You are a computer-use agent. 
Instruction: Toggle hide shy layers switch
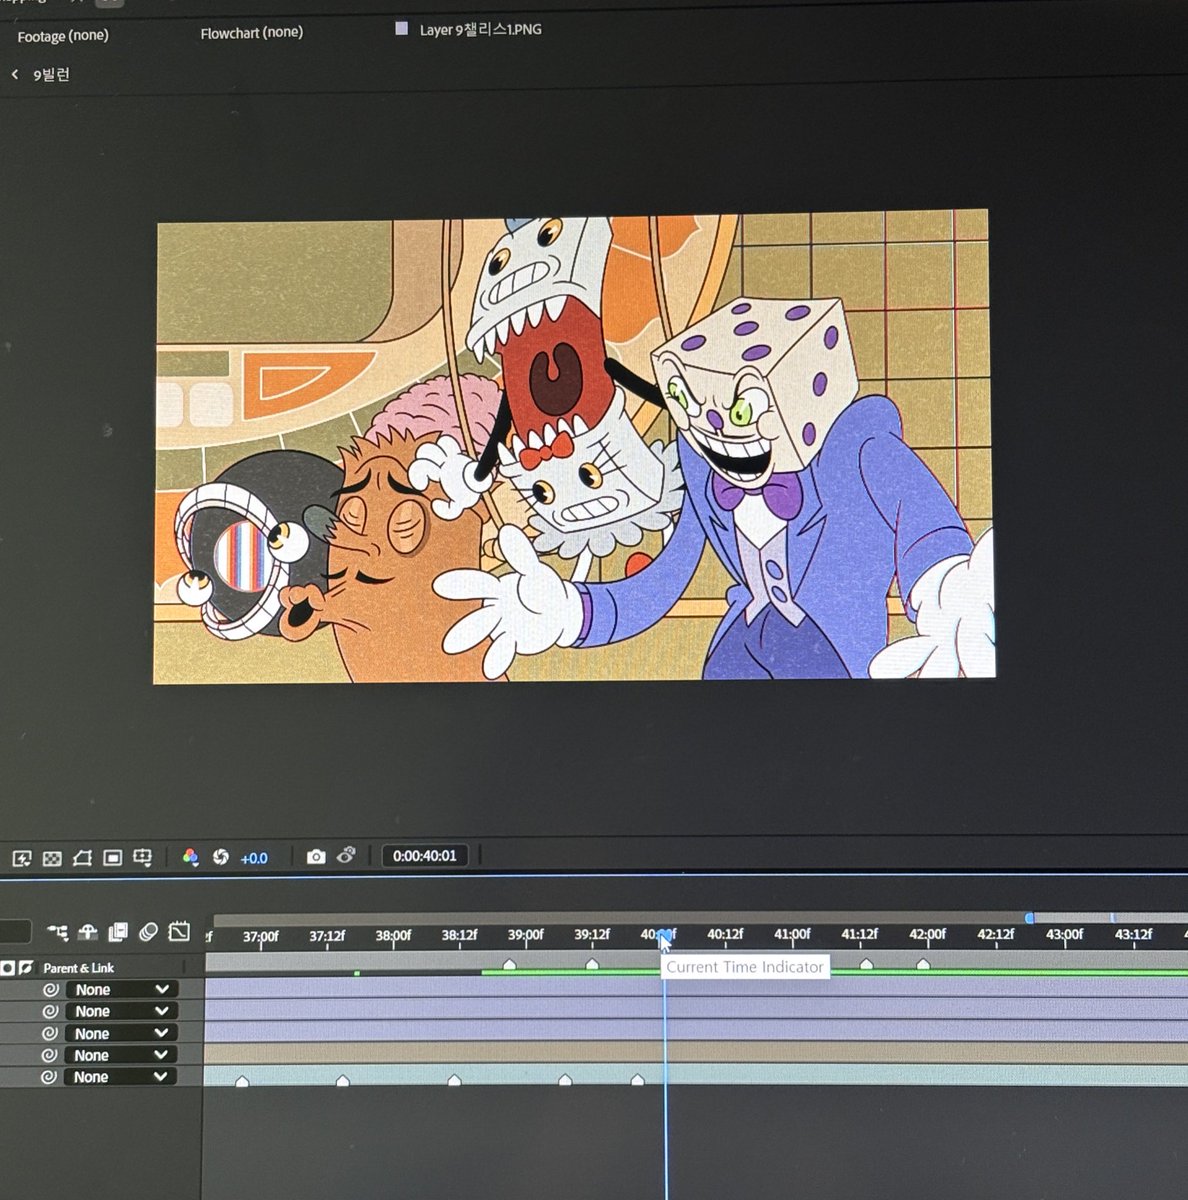pos(88,932)
